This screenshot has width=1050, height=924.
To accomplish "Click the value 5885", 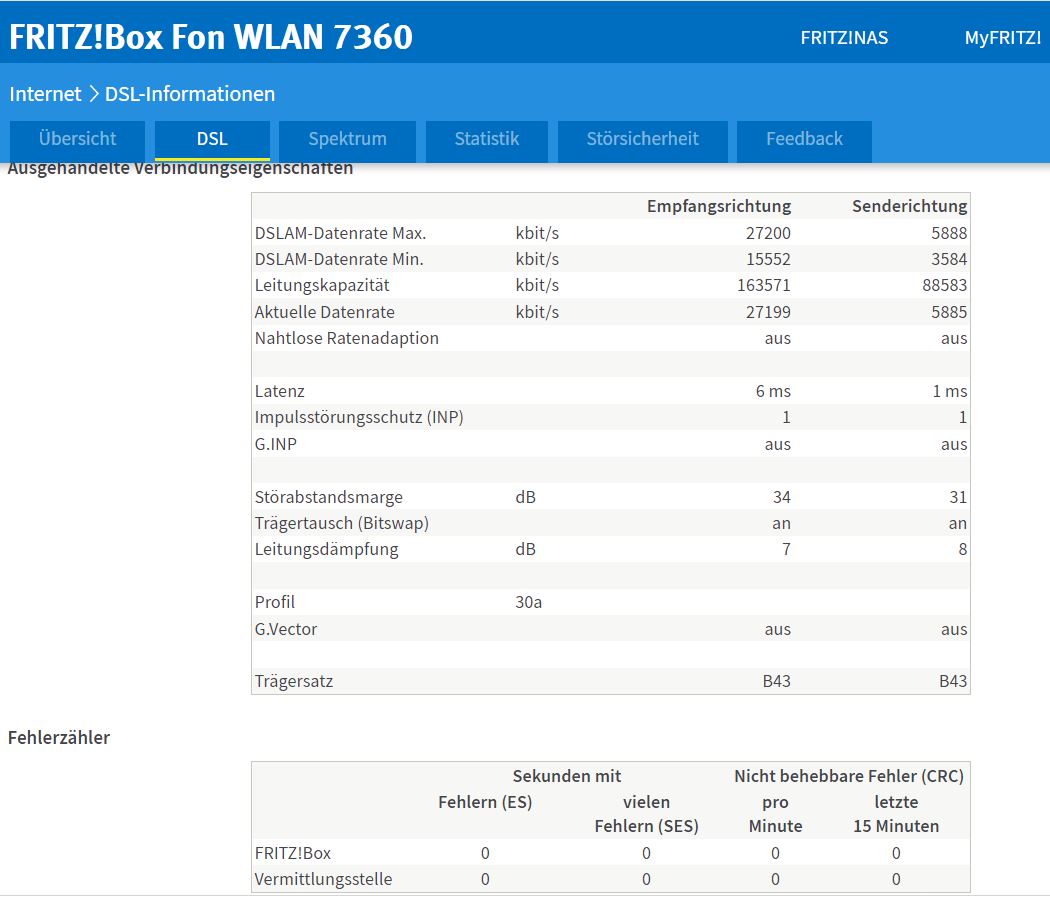I will [x=949, y=312].
